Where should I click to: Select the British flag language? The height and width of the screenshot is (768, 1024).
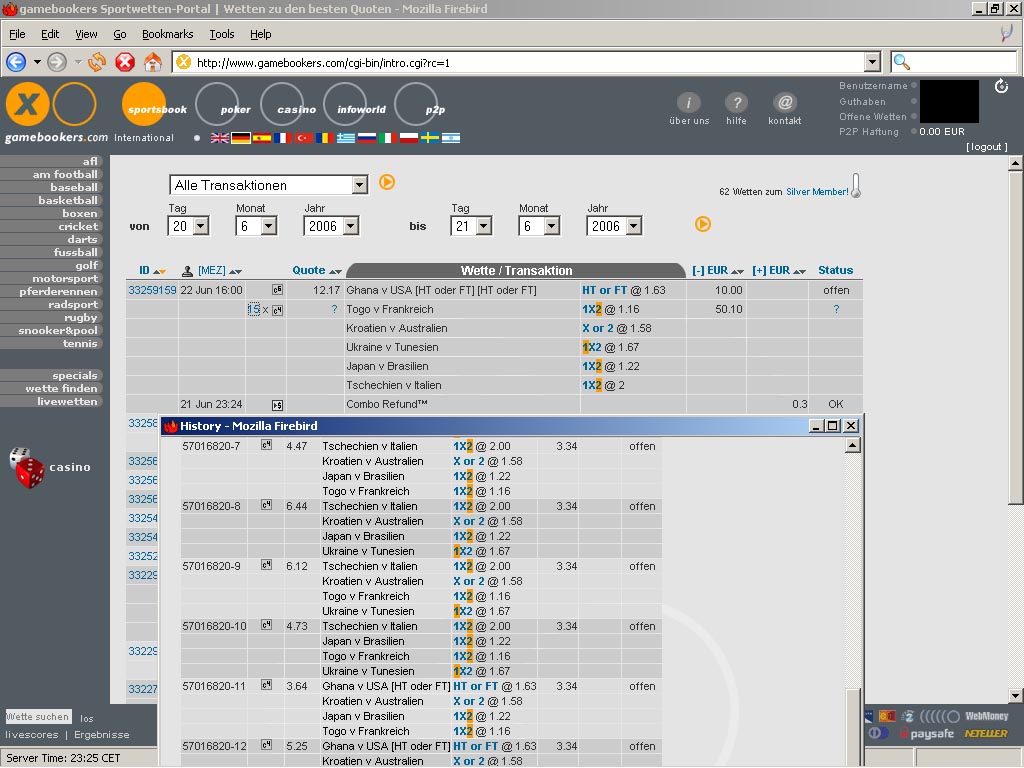(x=219, y=138)
